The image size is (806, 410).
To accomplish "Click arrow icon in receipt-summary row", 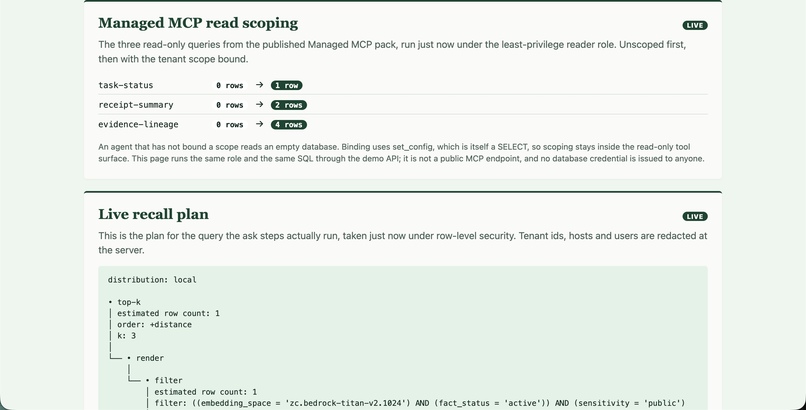I will 260,104.
